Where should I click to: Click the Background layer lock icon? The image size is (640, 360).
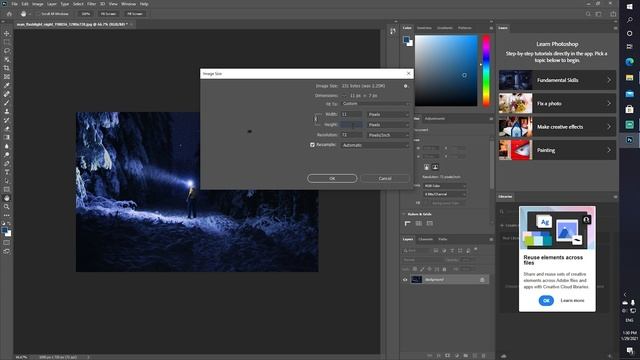482,280
